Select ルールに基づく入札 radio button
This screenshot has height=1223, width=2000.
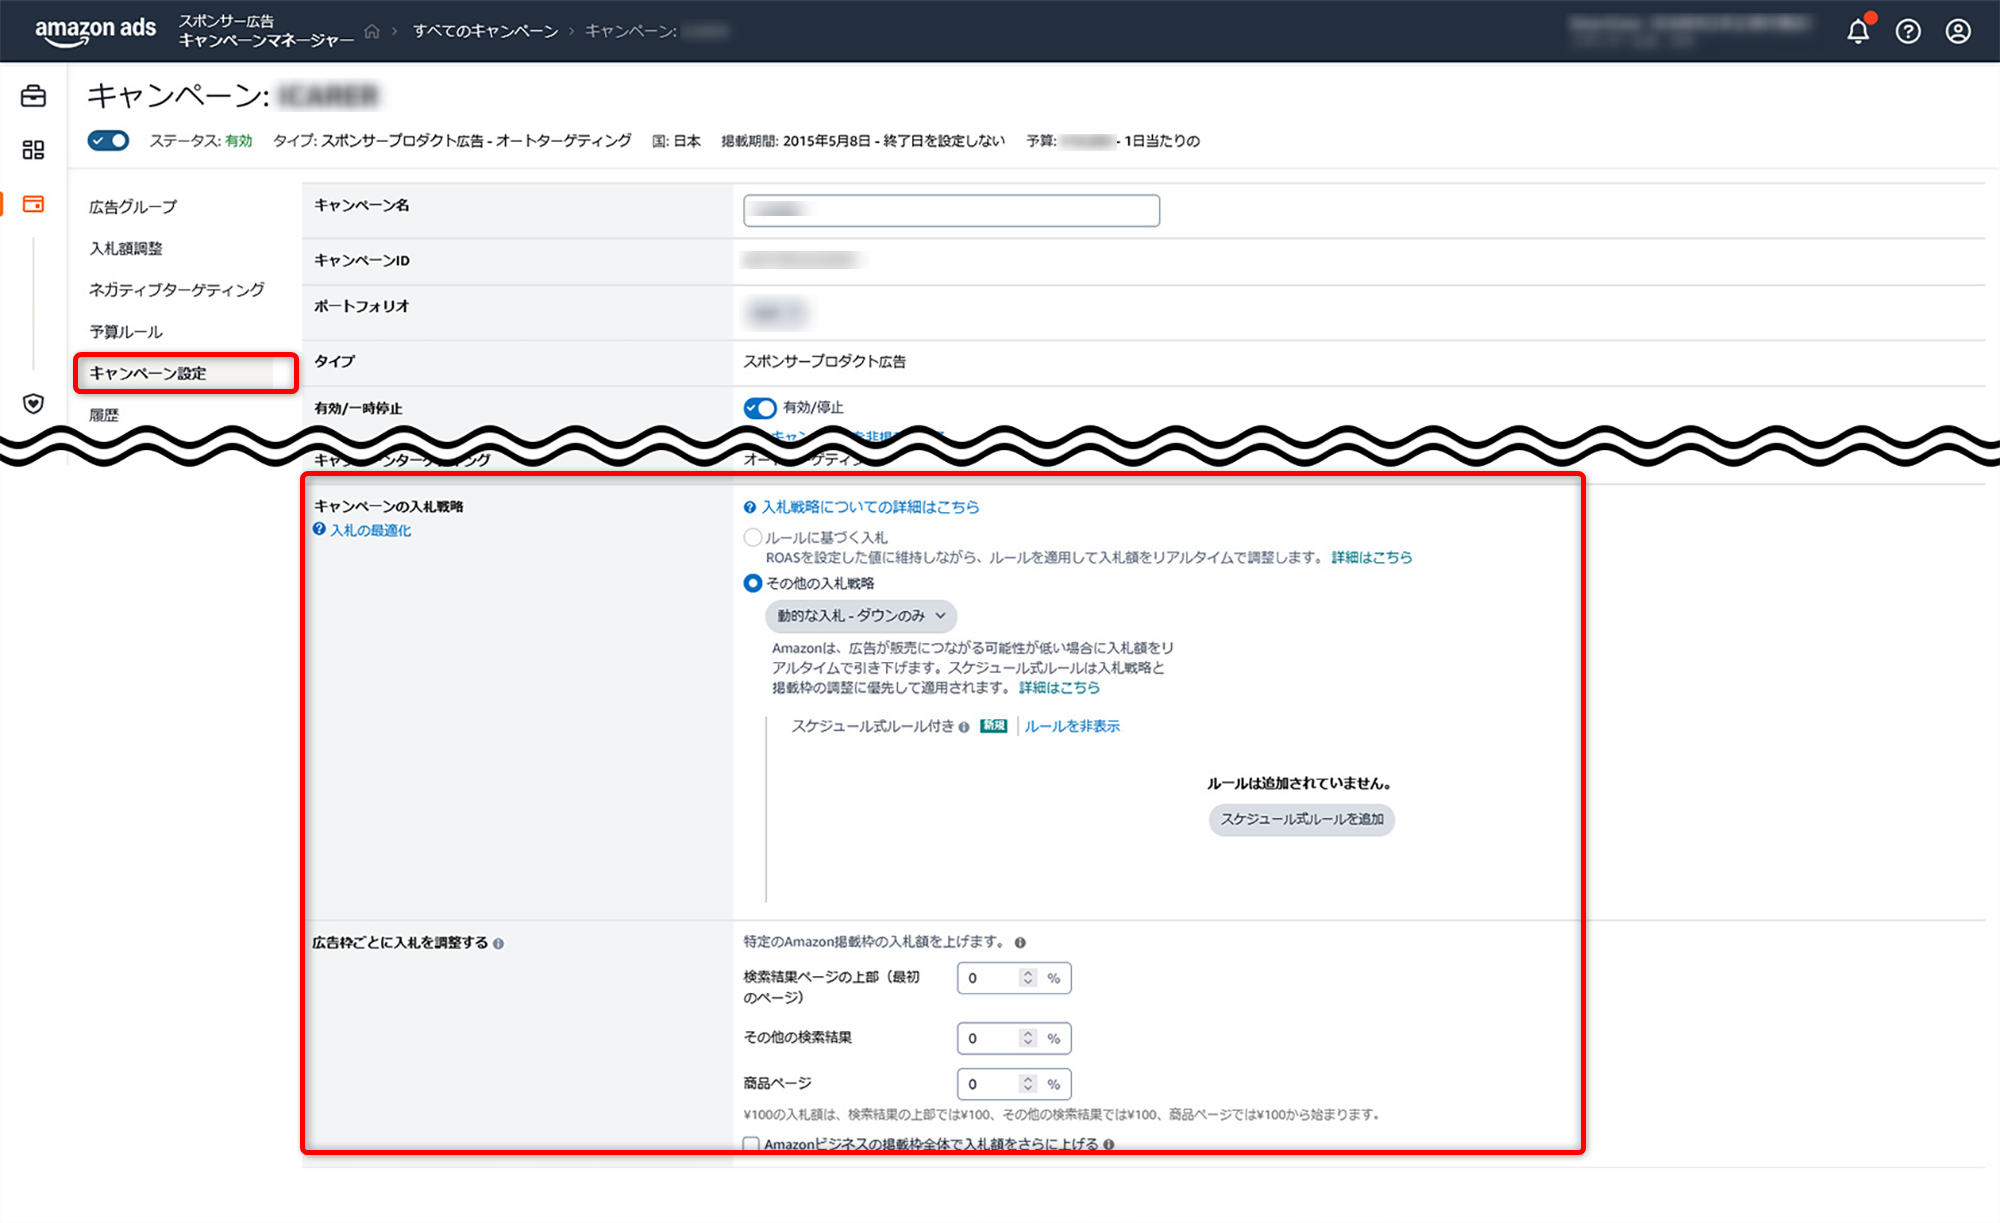[753, 537]
